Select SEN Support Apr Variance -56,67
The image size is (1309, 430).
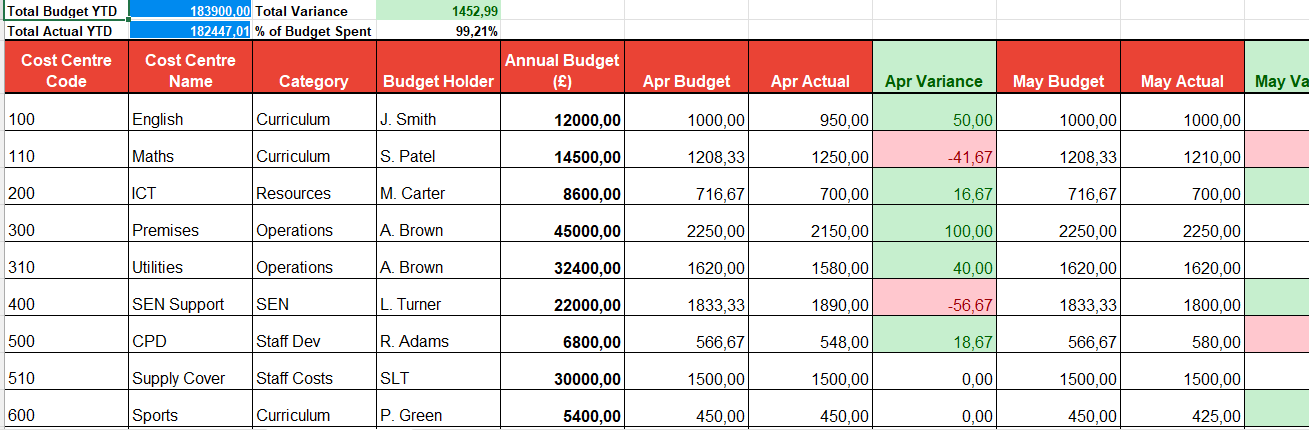(934, 304)
